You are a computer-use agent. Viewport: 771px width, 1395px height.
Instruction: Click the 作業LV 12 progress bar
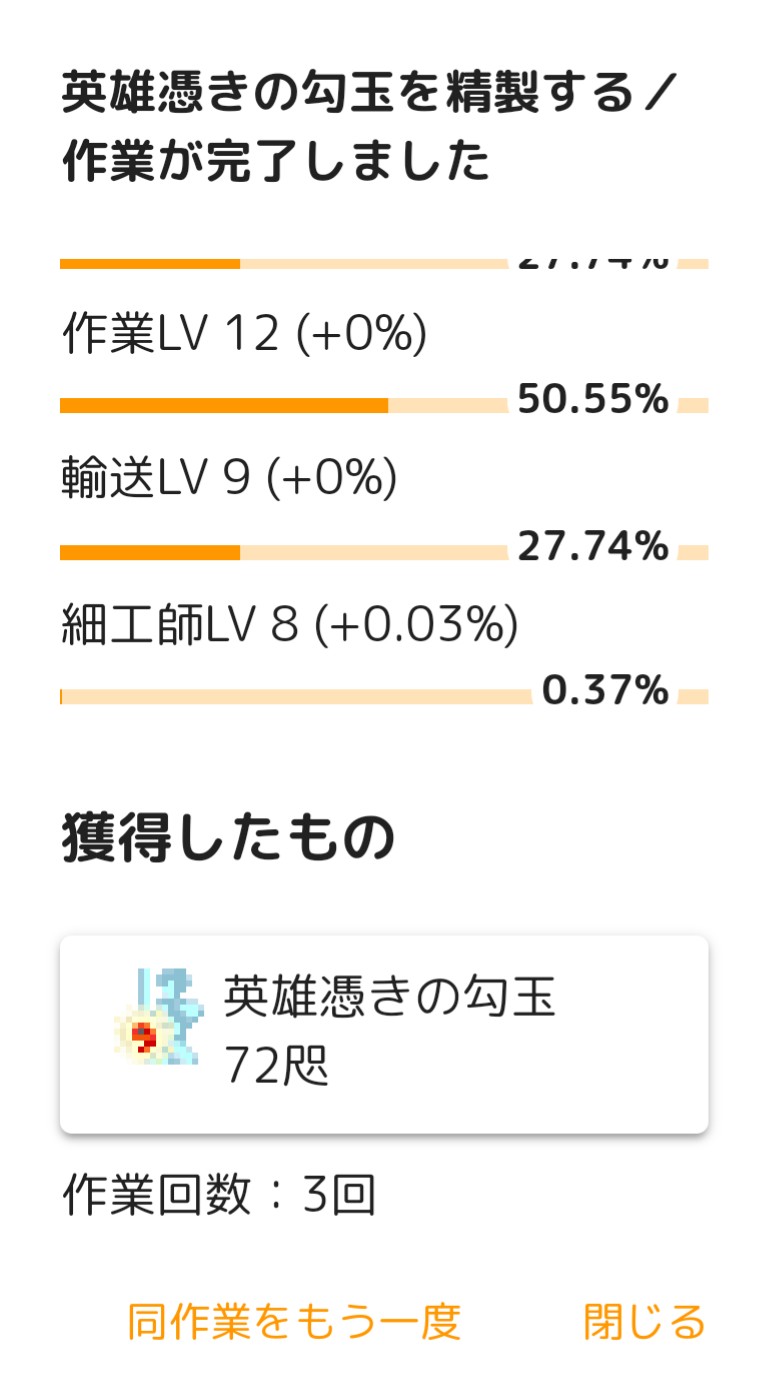(384, 405)
